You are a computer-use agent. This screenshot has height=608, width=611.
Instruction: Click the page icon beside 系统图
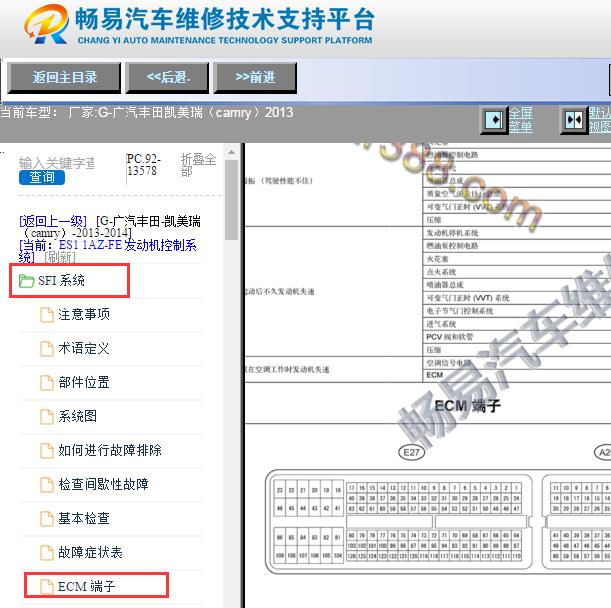click(x=47, y=417)
